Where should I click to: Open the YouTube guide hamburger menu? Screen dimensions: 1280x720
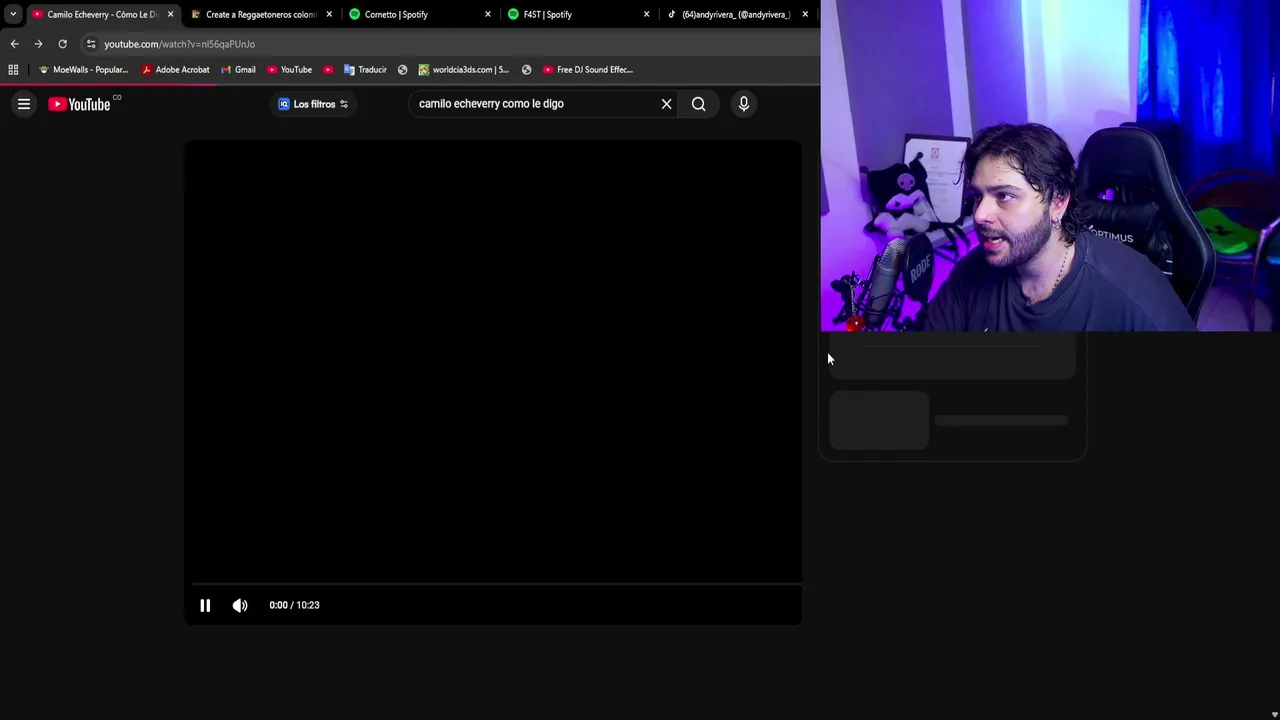coord(24,104)
